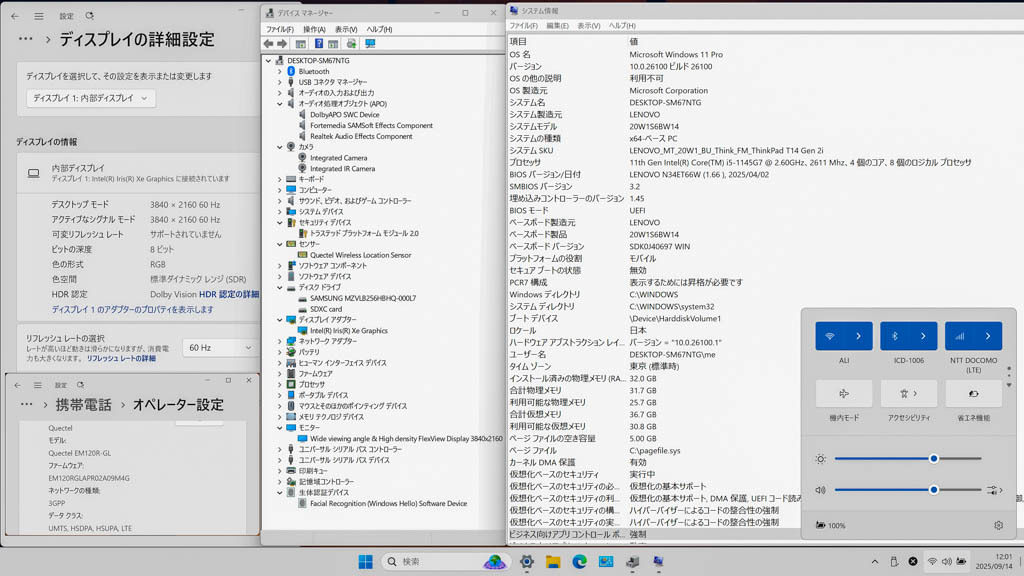This screenshot has height=576, width=1024.
Task: Collapse the ディスプレイ アダプター node
Action: tap(280, 320)
